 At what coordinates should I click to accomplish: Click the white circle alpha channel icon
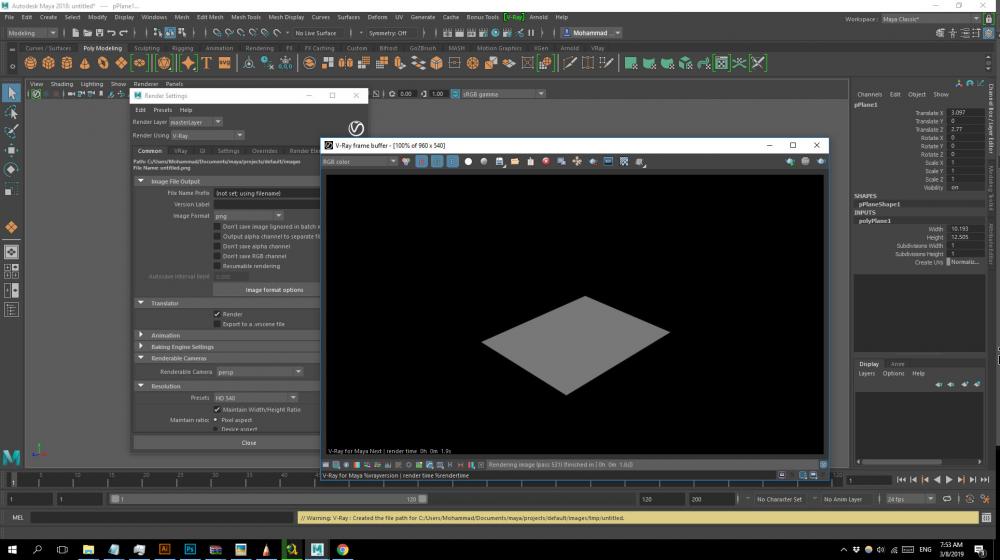pyautogui.click(x=468, y=161)
